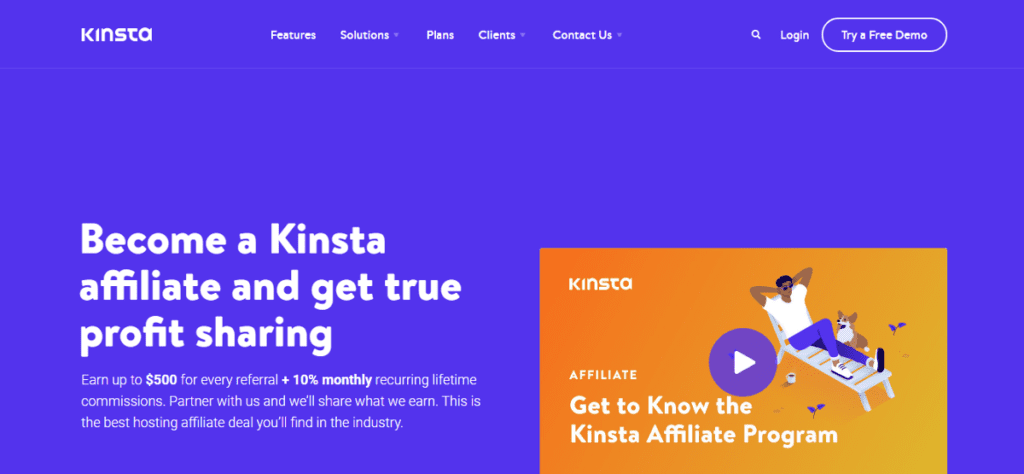Open the Features menu item
The image size is (1024, 474).
pyautogui.click(x=293, y=35)
